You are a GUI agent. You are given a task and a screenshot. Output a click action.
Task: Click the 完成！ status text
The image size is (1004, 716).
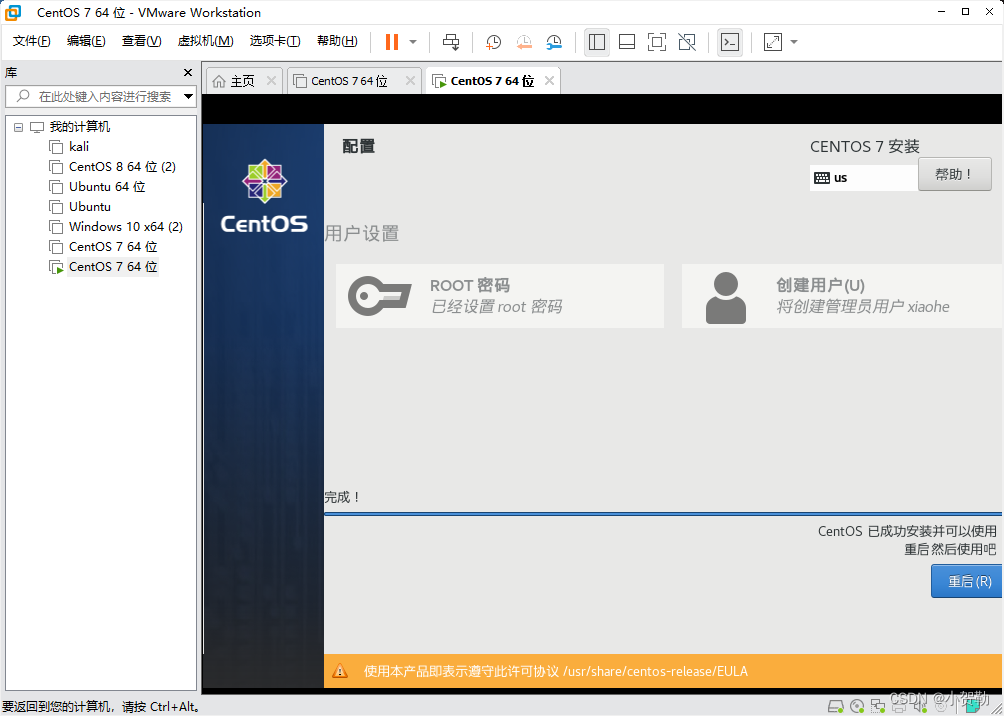point(343,497)
